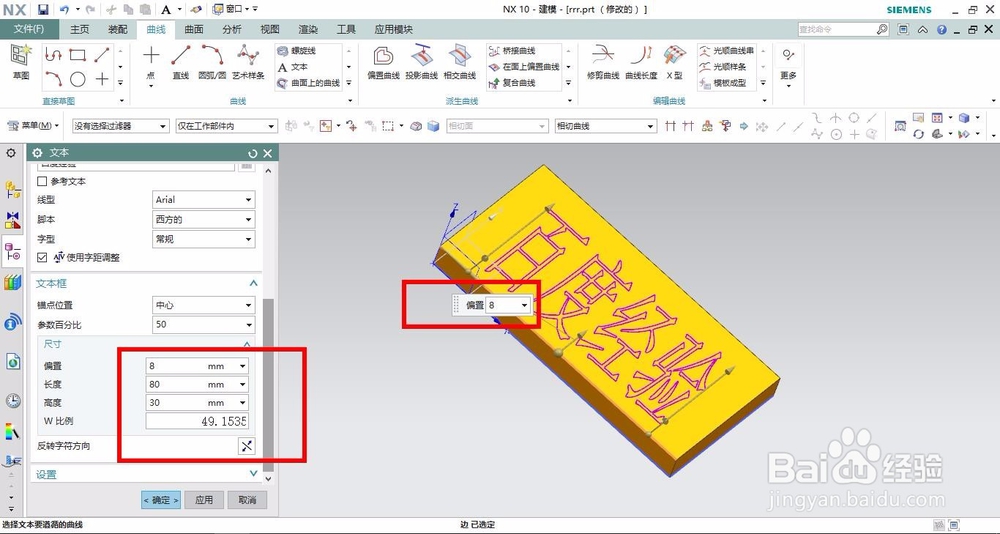Image resolution: width=1000 pixels, height=534 pixels.
Task: Click the 取消 cancel button
Action: point(247,500)
